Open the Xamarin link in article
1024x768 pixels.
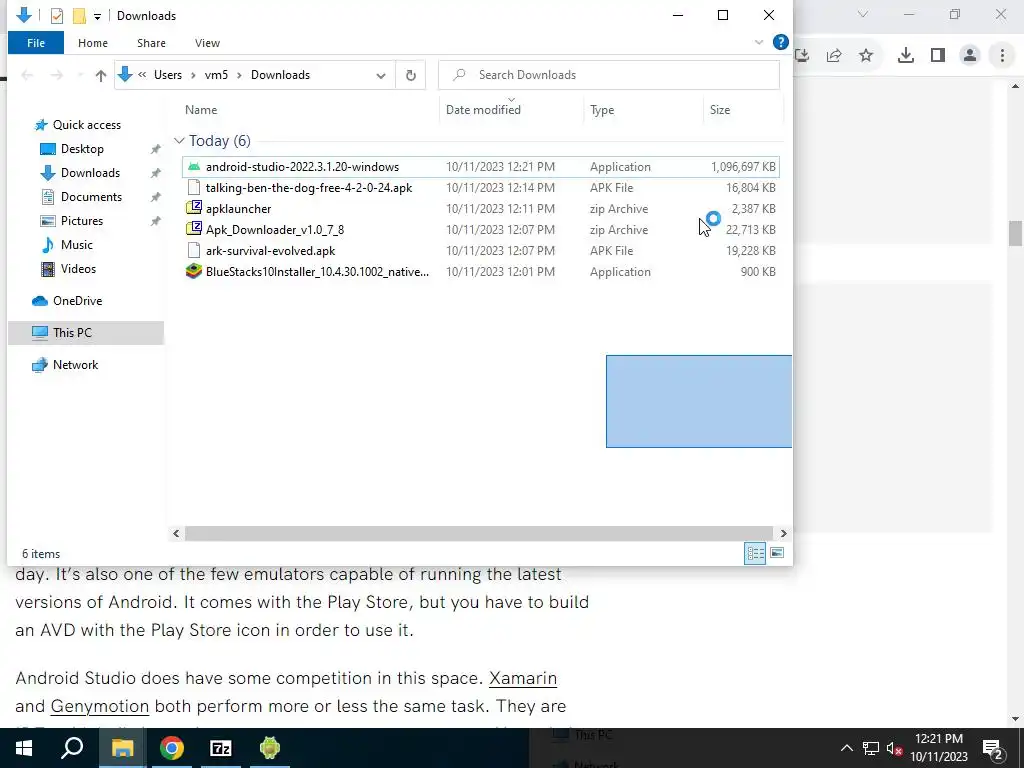(523, 678)
